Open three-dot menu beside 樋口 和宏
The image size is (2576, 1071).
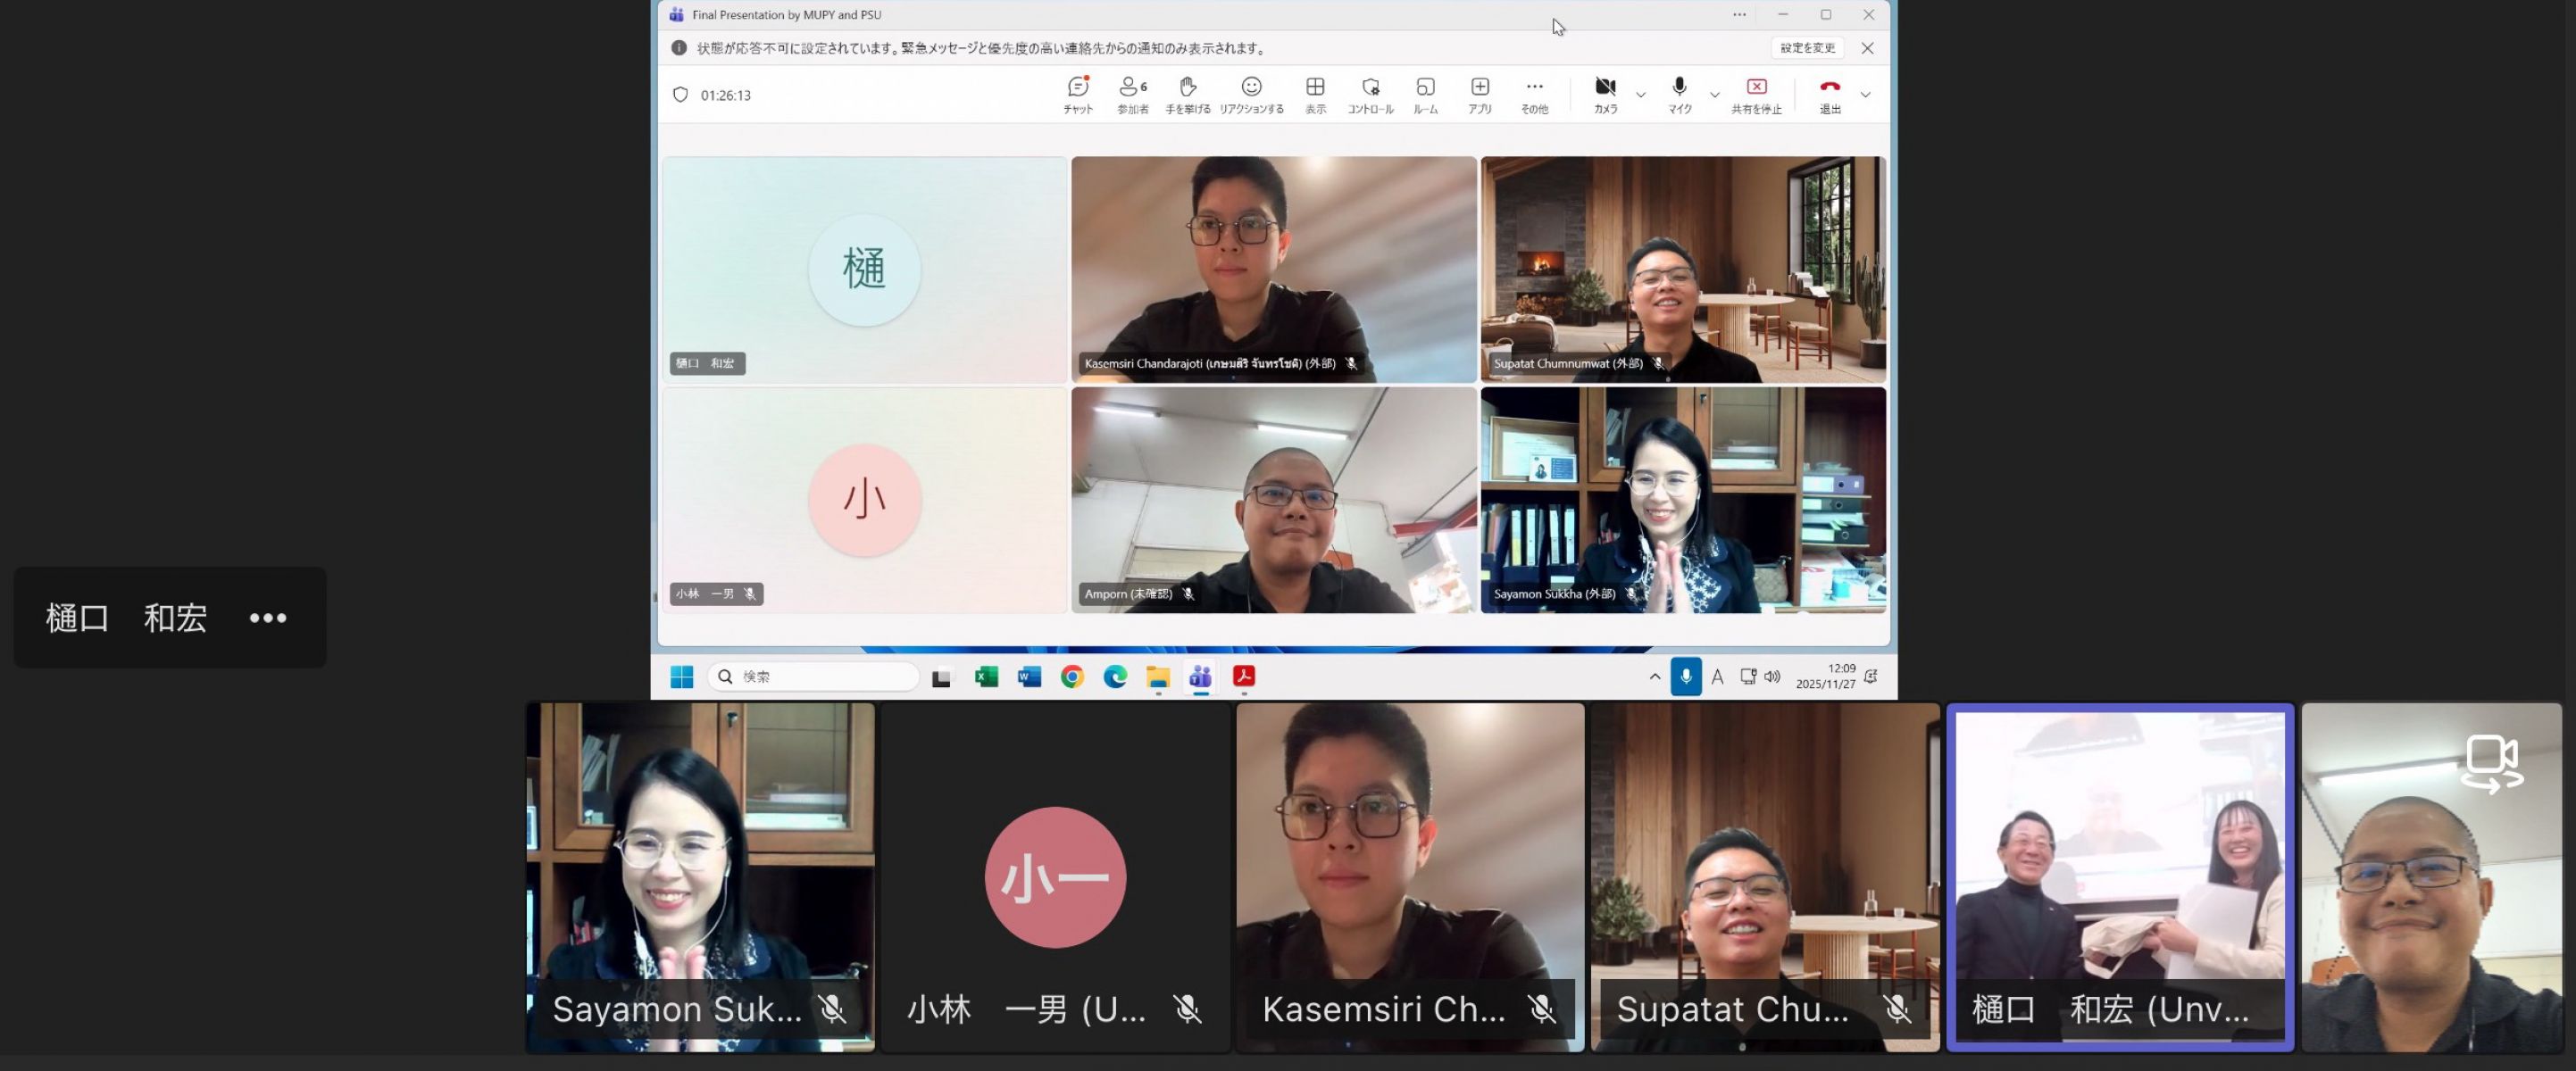coord(268,618)
